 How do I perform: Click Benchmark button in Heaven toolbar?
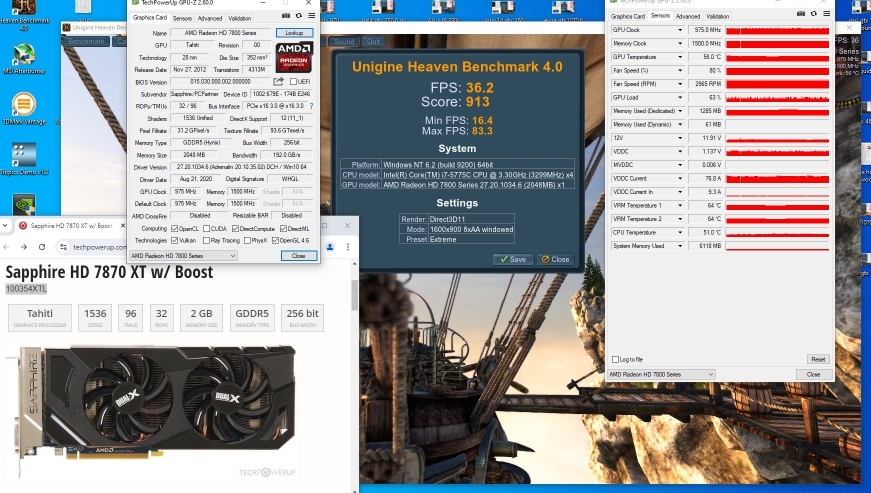tap(87, 41)
